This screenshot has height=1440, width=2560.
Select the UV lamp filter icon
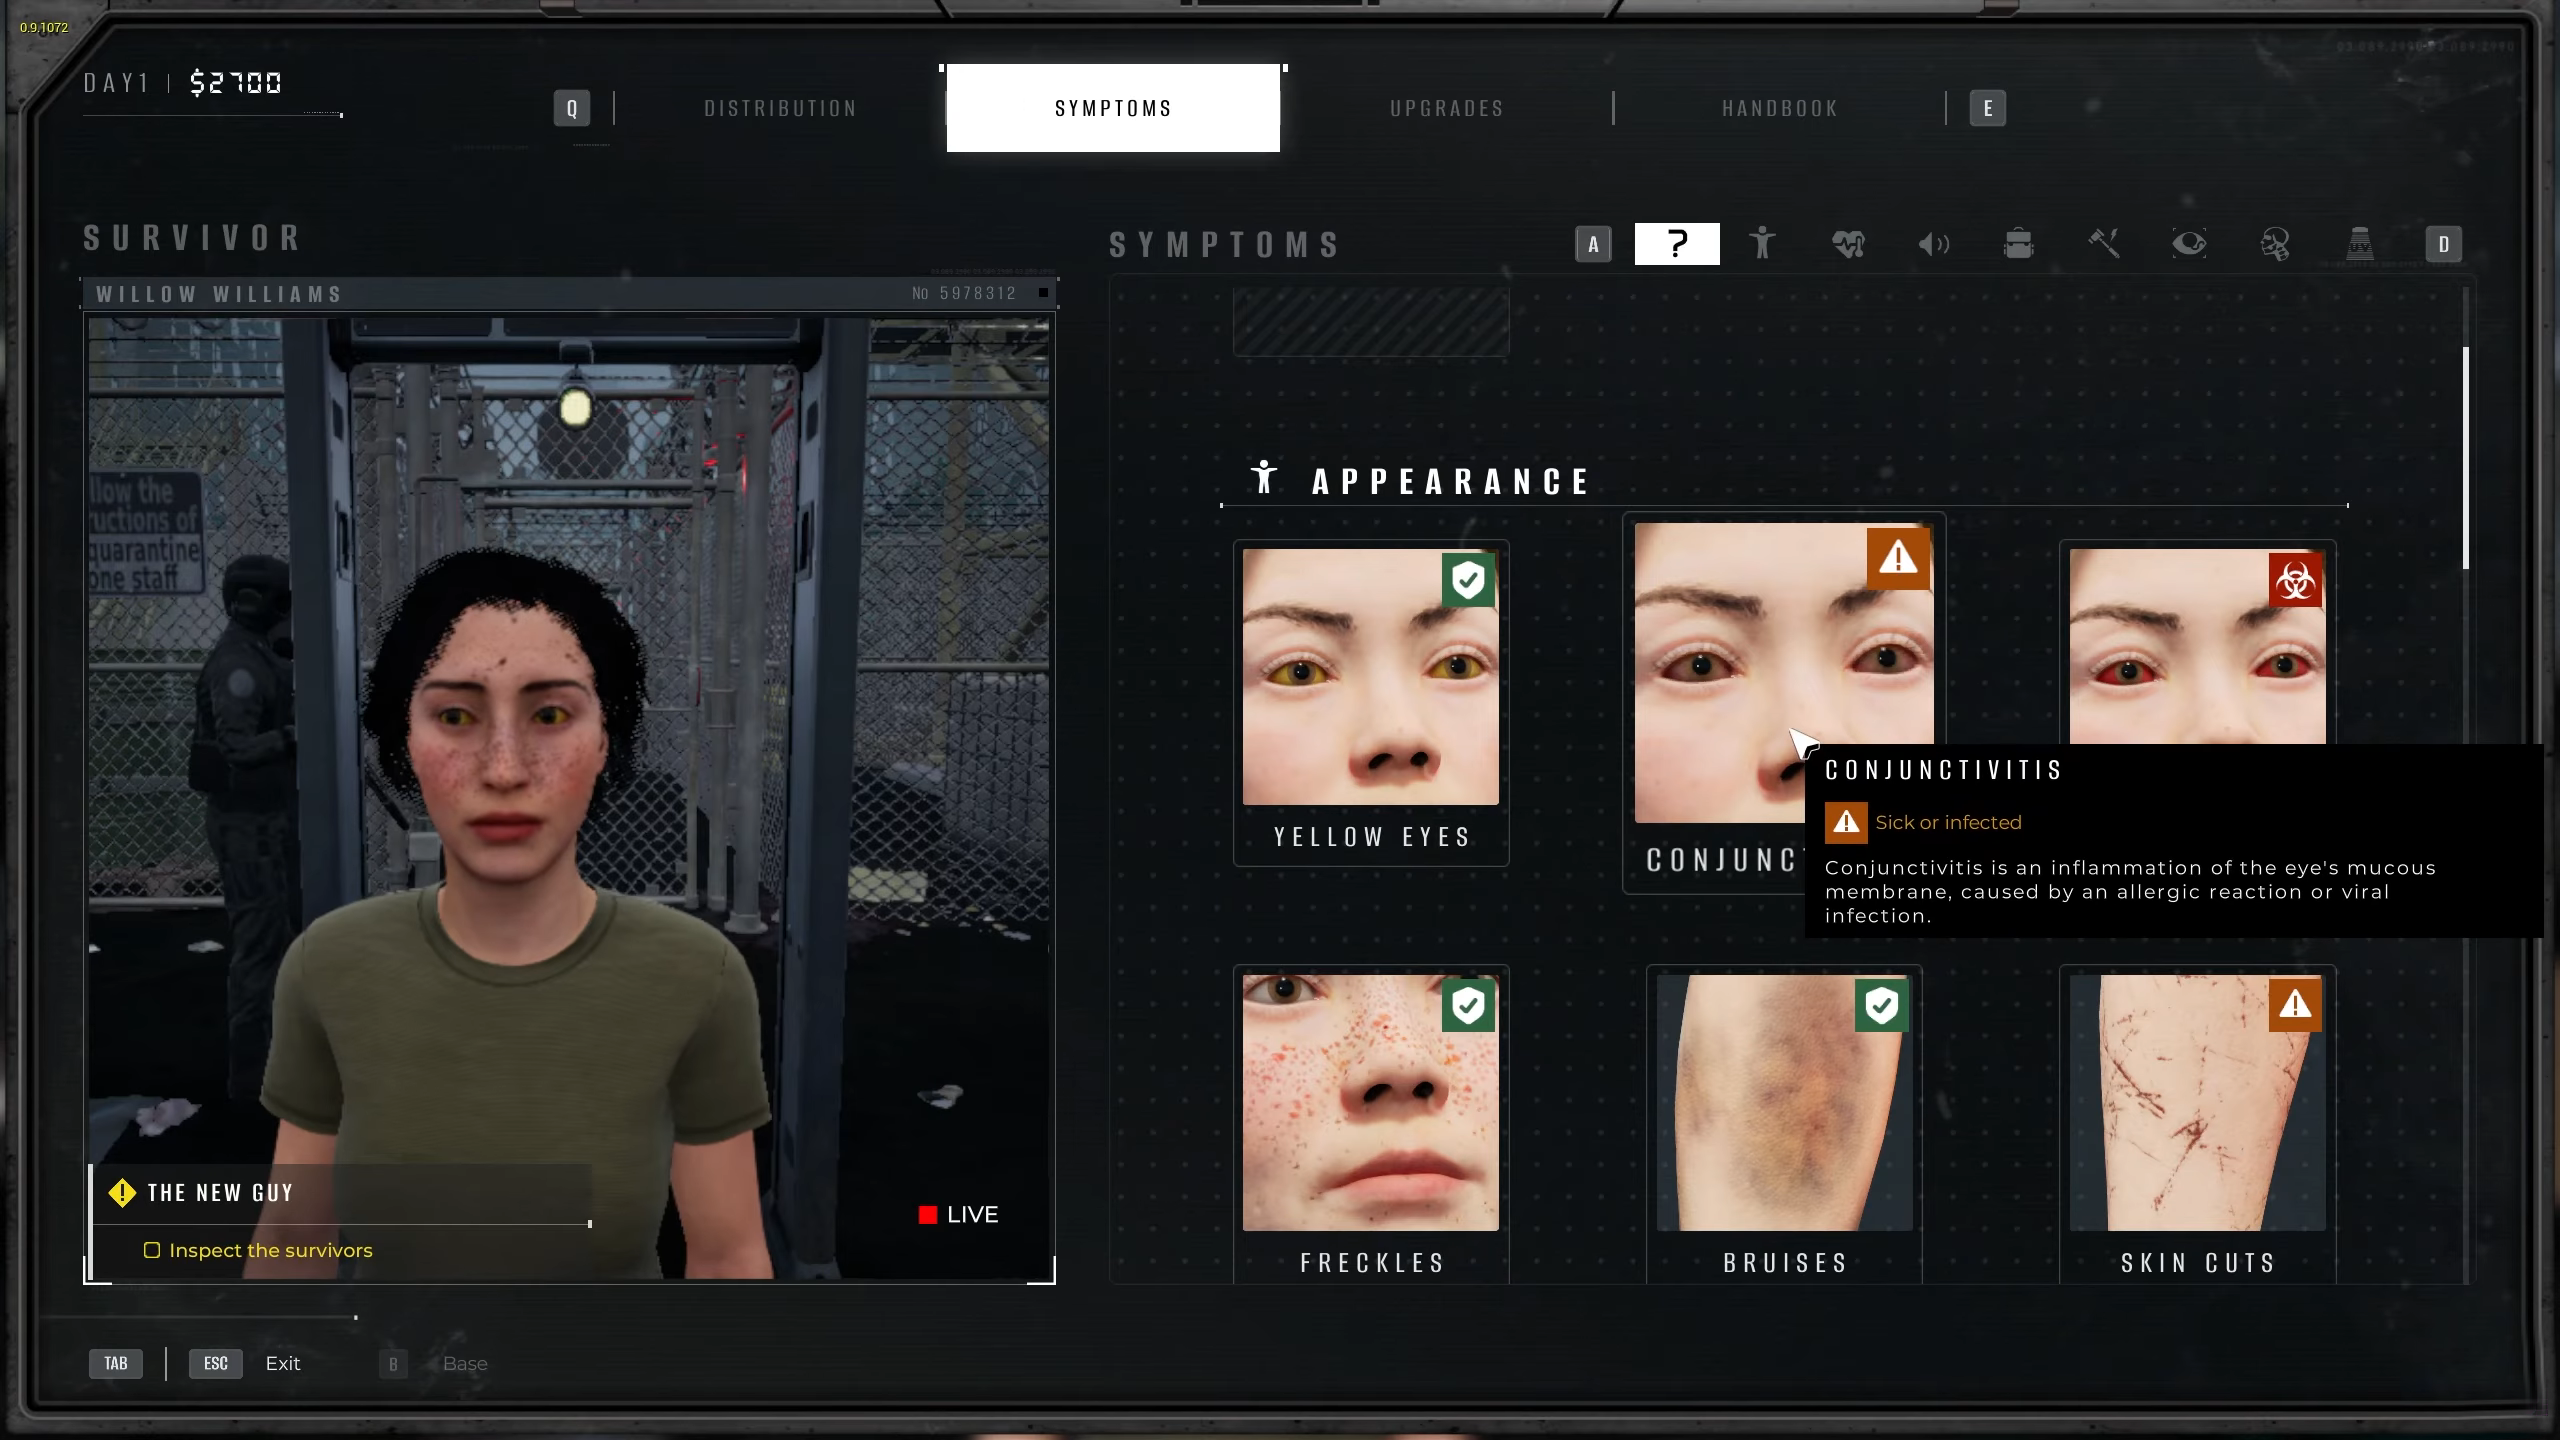[2360, 244]
